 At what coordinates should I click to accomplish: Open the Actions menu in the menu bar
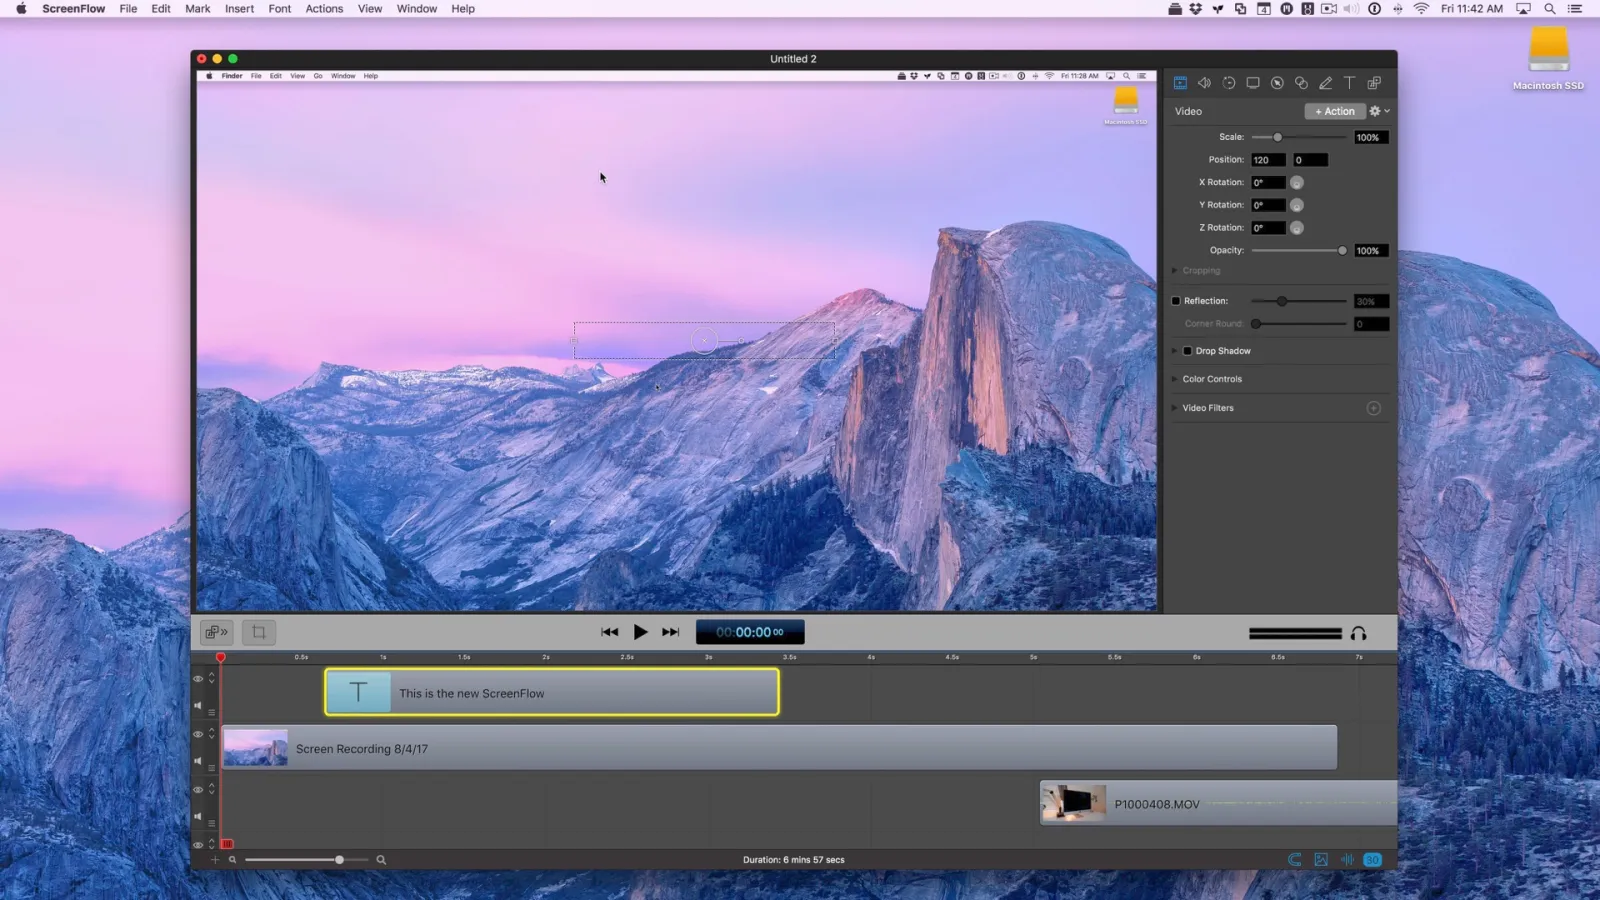(x=324, y=8)
